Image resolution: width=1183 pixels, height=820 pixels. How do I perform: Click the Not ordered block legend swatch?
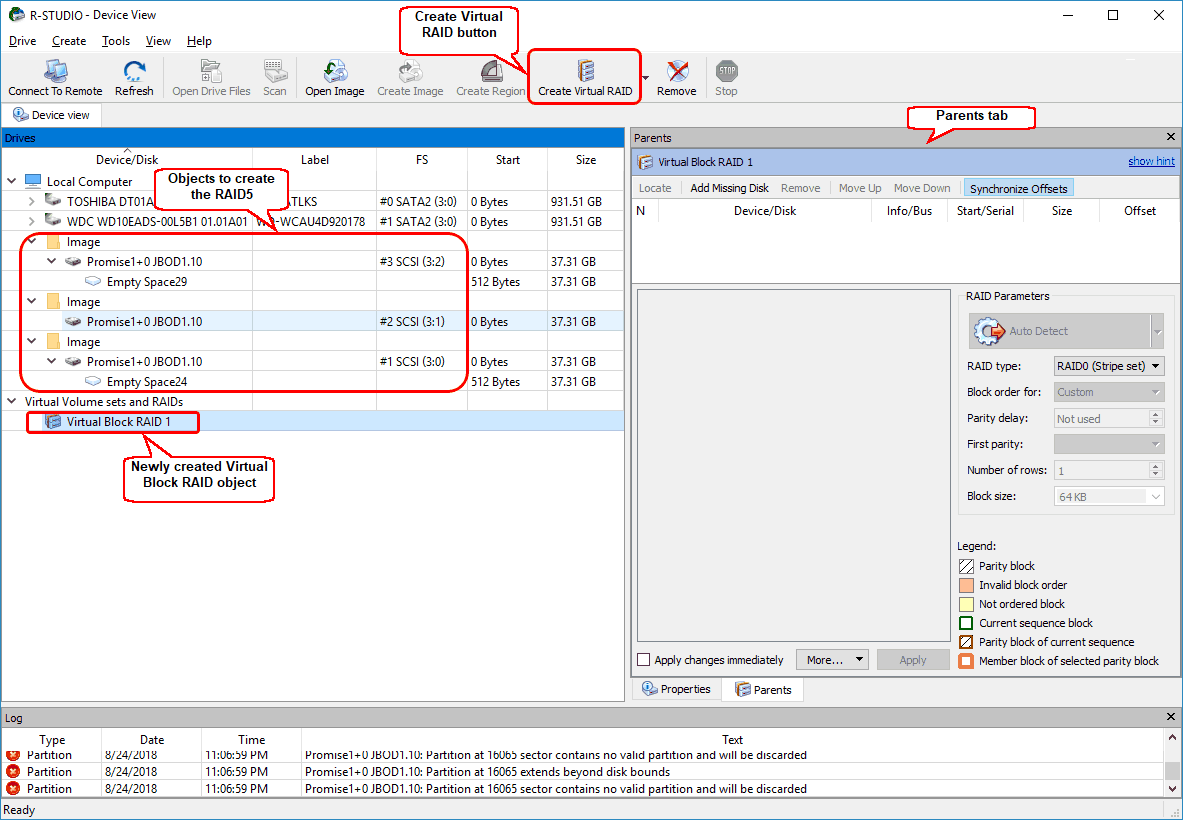click(x=966, y=604)
